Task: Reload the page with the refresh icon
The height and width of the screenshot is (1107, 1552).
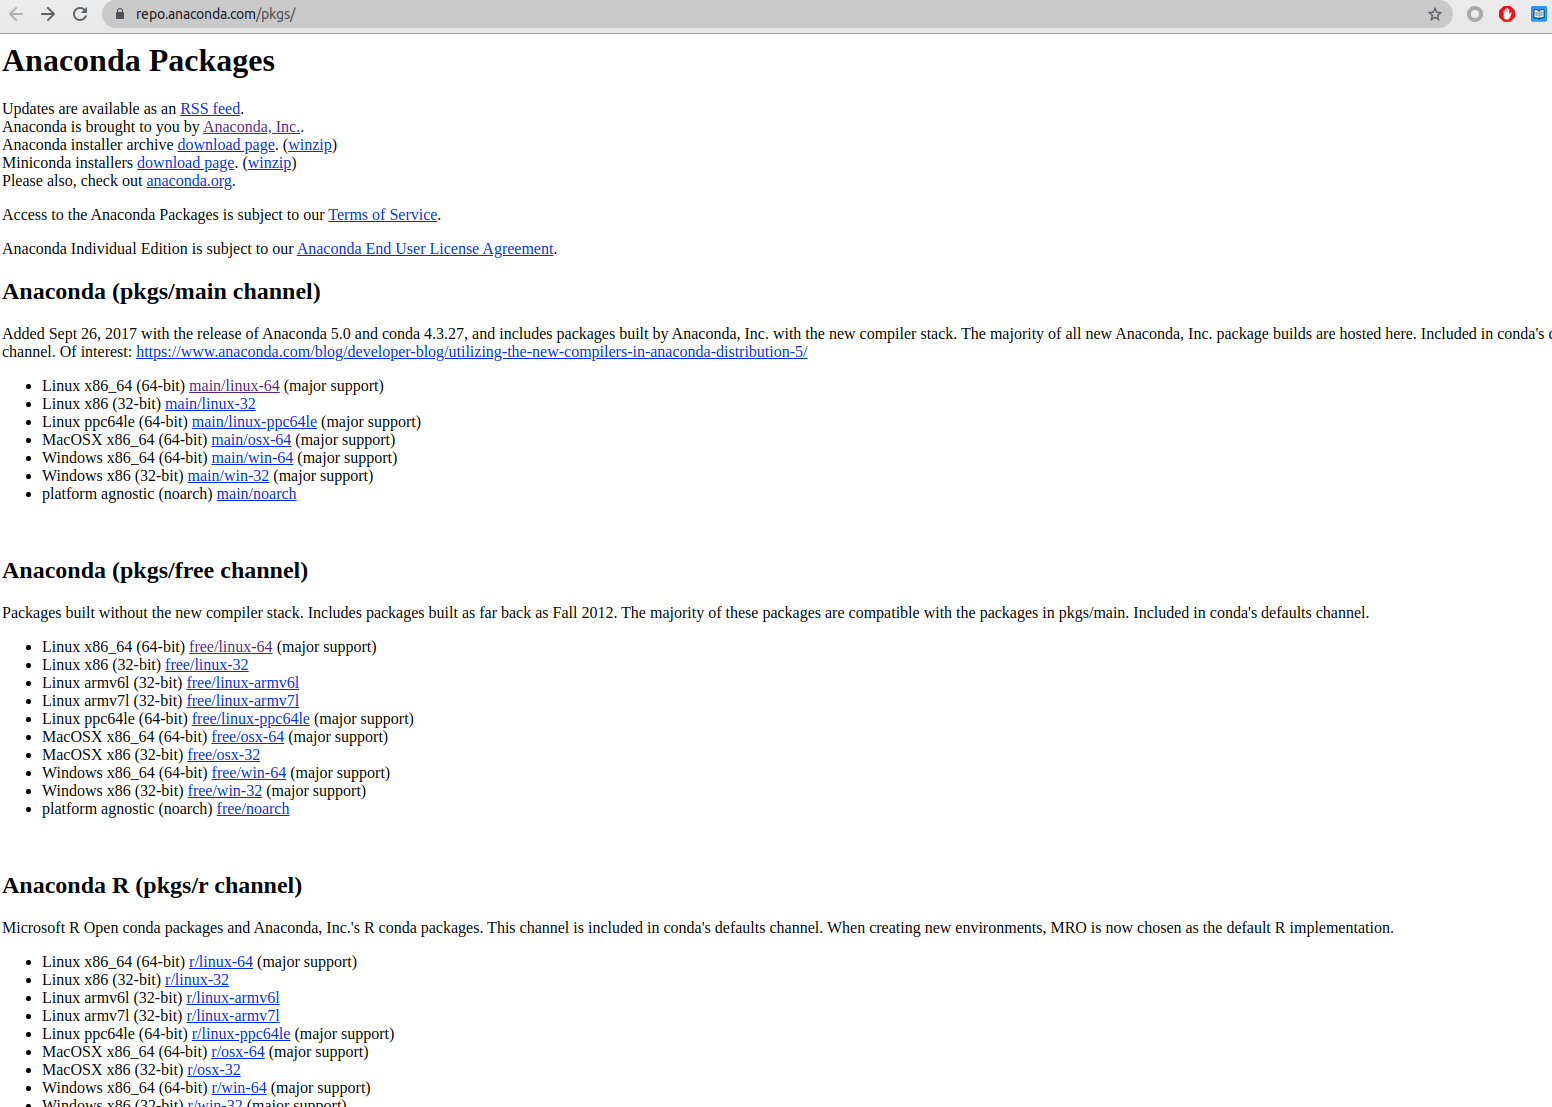Action: click(80, 14)
